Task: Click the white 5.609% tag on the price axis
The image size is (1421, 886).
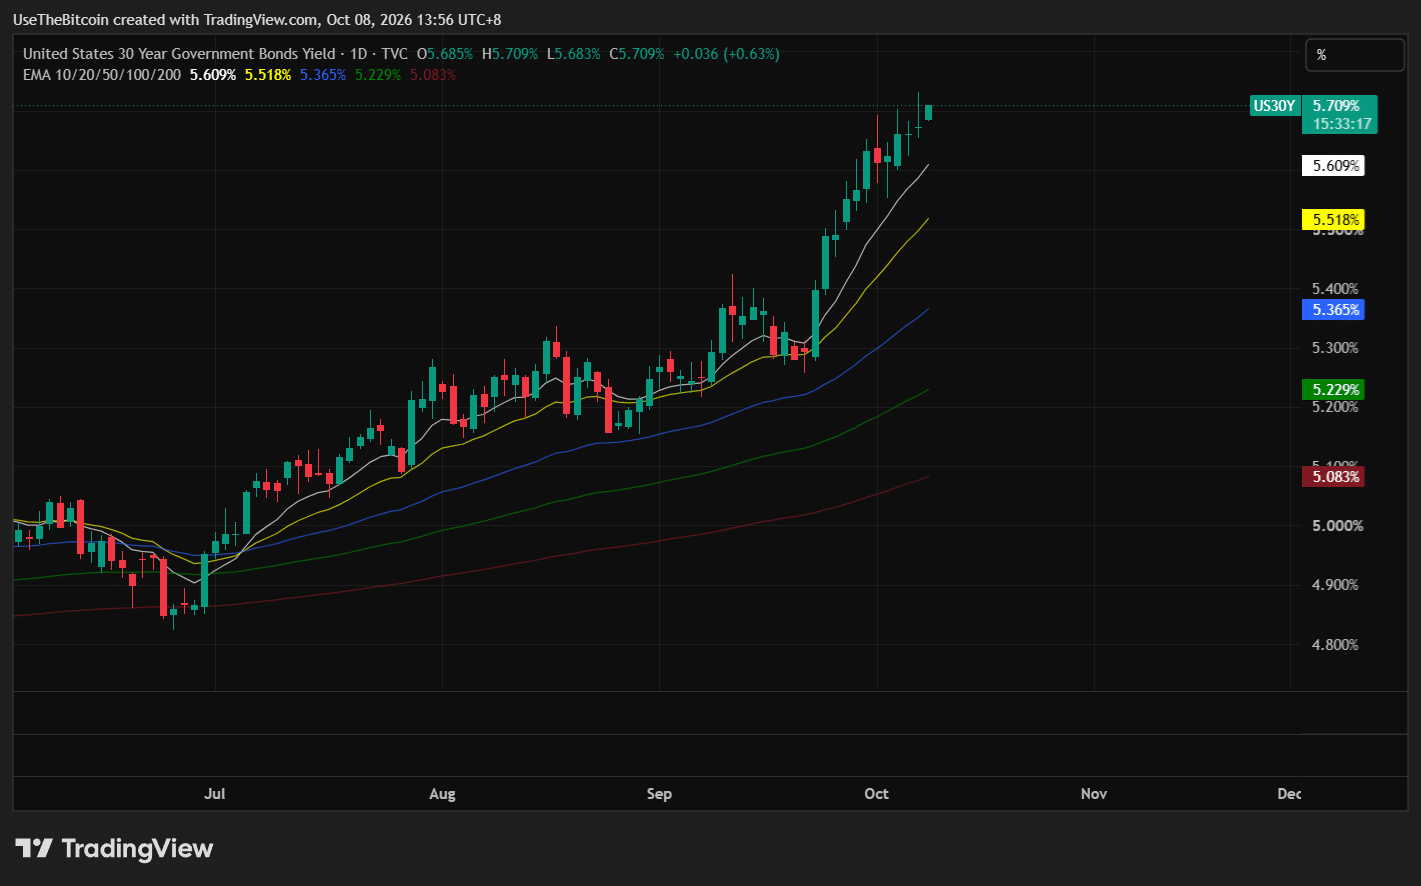Action: point(1333,166)
